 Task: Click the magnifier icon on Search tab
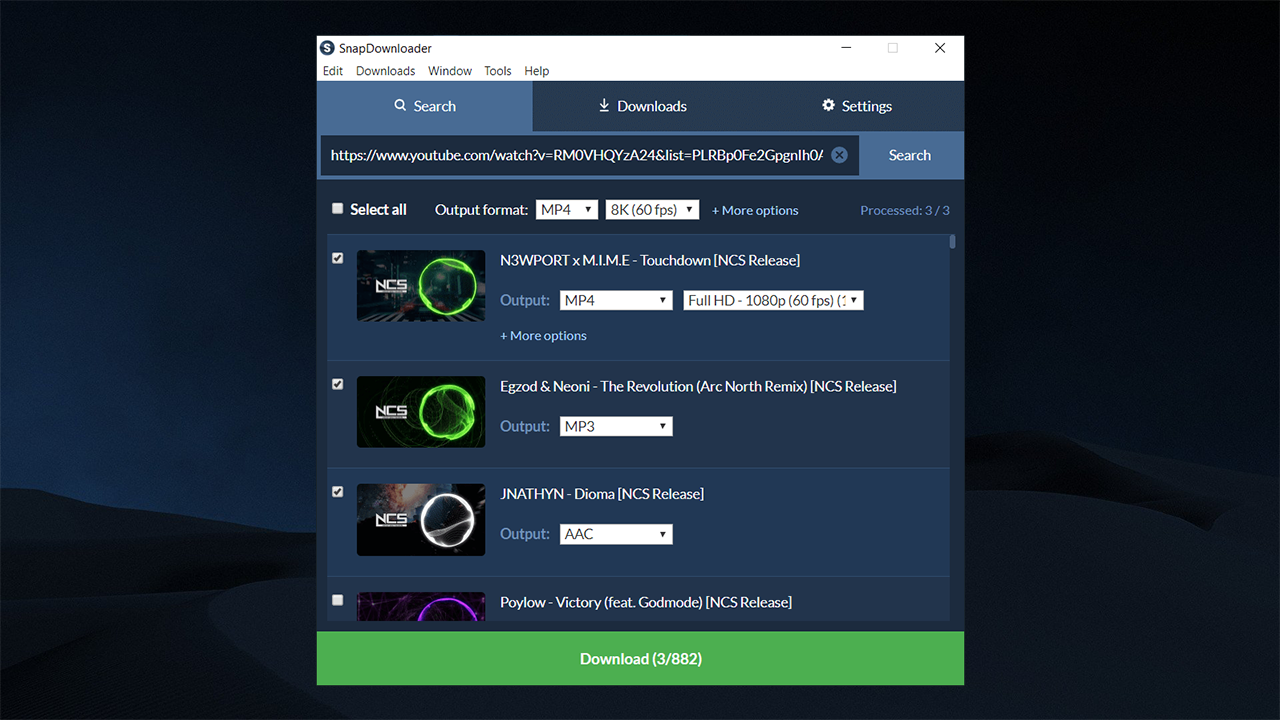point(400,106)
